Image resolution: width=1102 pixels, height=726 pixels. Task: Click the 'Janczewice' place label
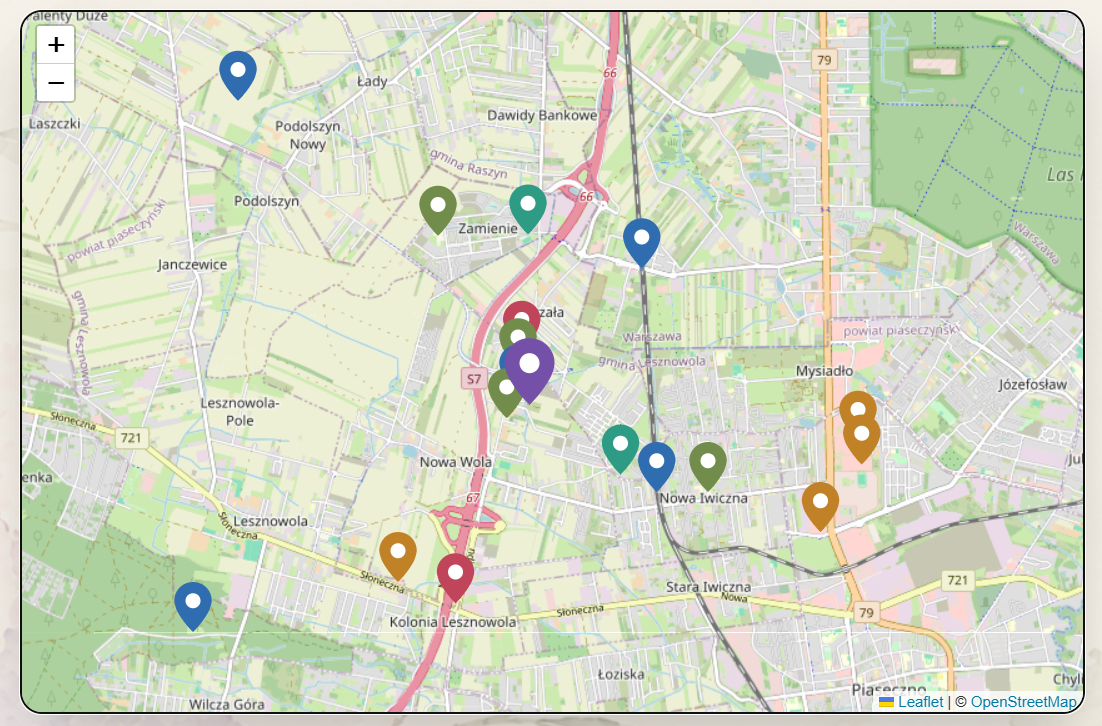192,265
